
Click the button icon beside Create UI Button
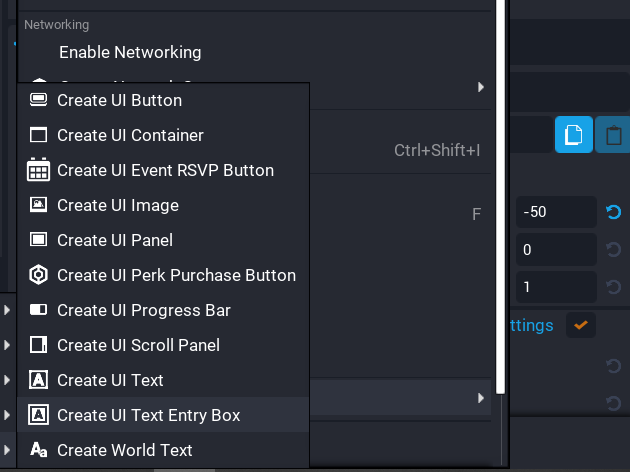[x=39, y=100]
